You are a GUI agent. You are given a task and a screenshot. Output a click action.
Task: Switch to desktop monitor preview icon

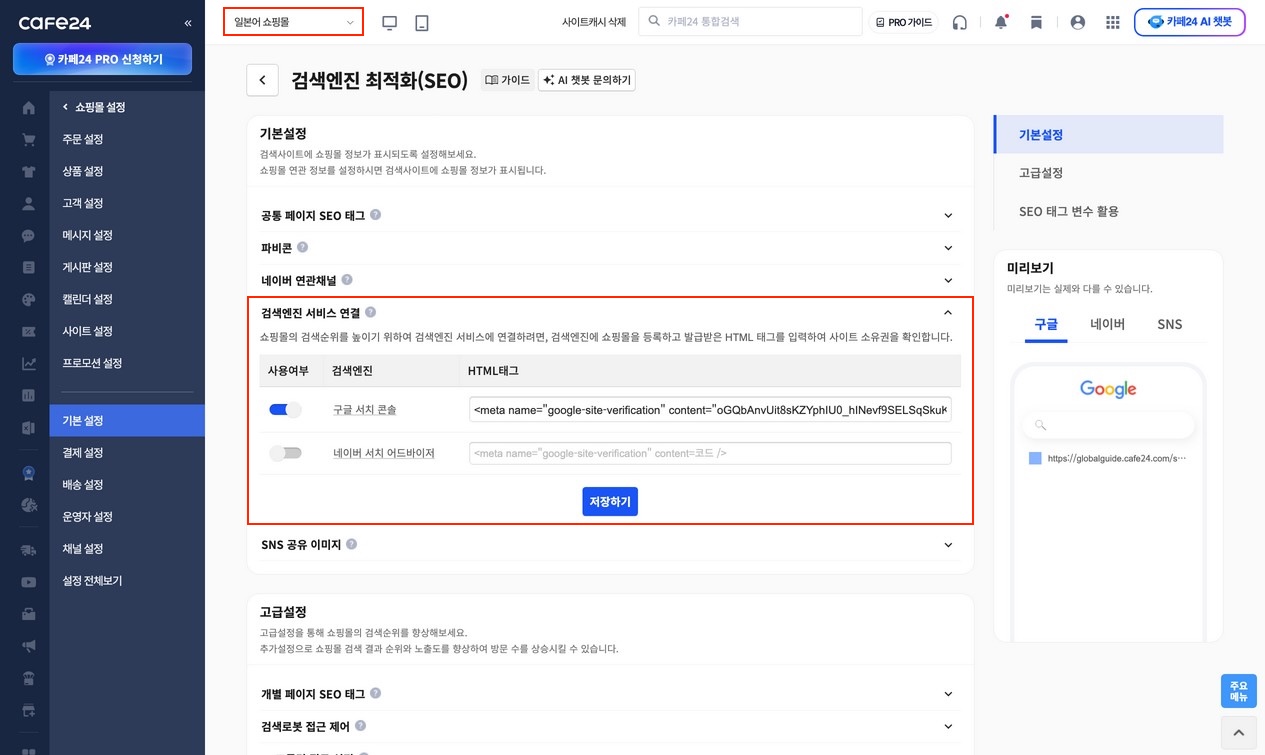[390, 22]
